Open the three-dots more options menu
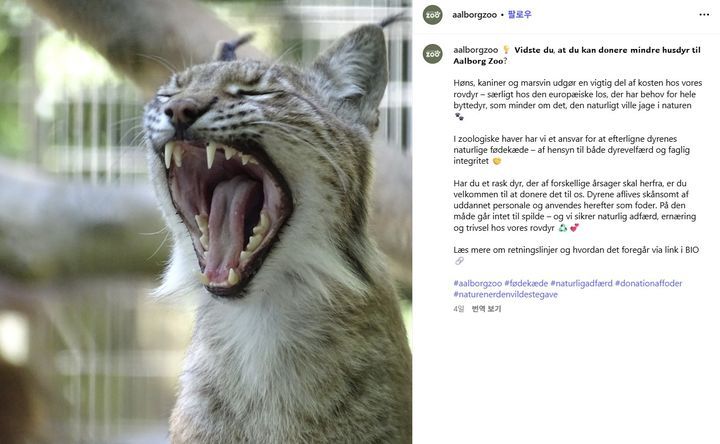Image resolution: width=720 pixels, height=444 pixels. pos(704,15)
